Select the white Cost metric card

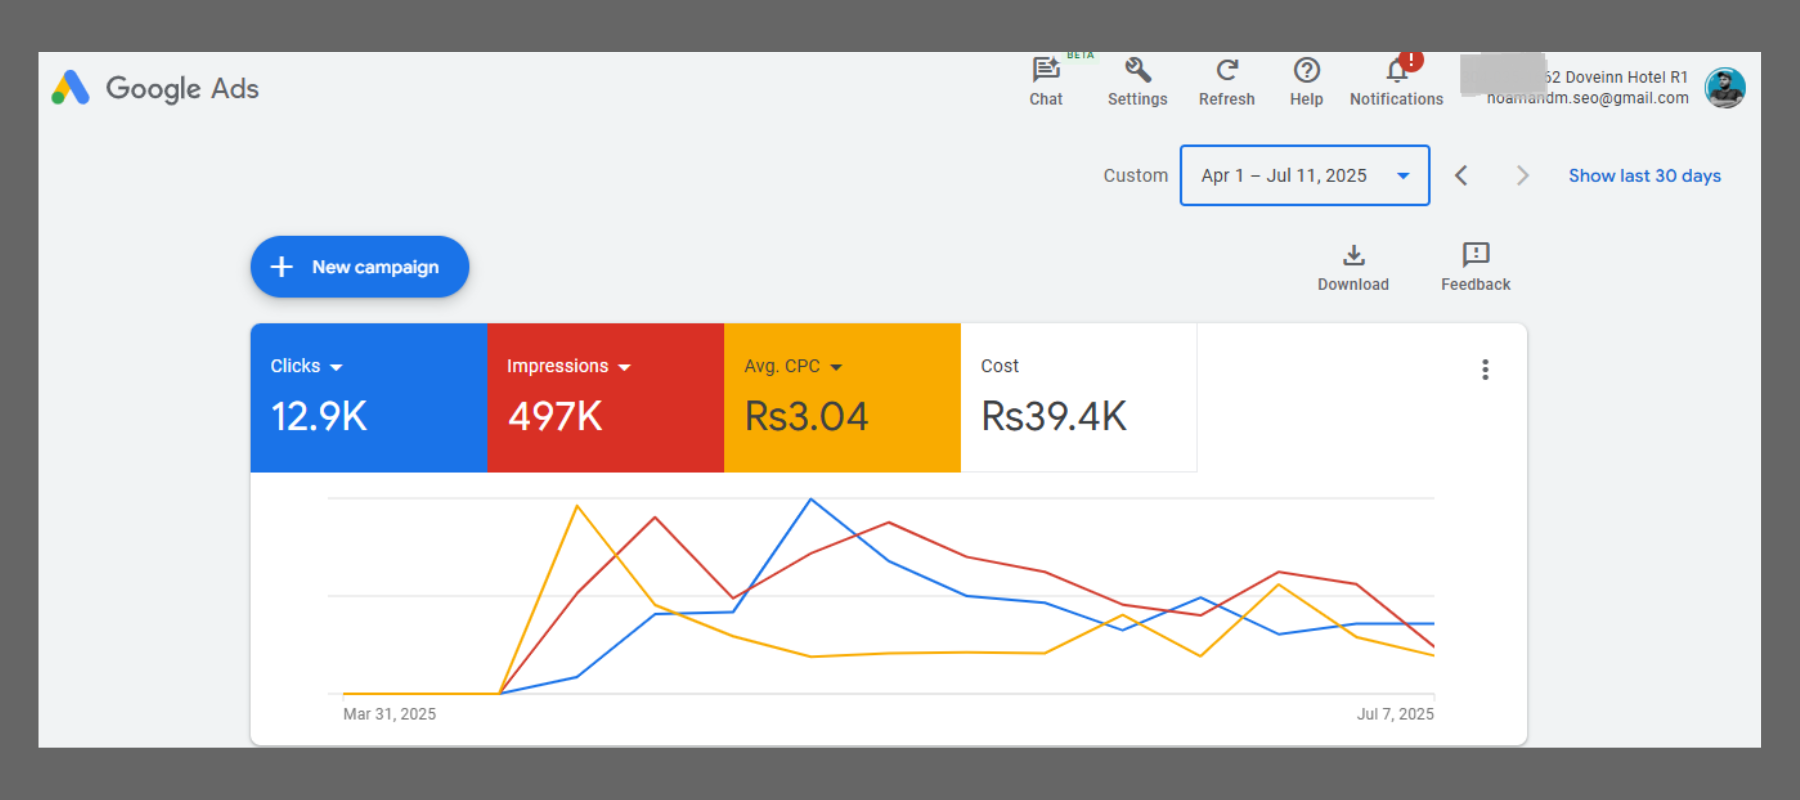(1078, 397)
